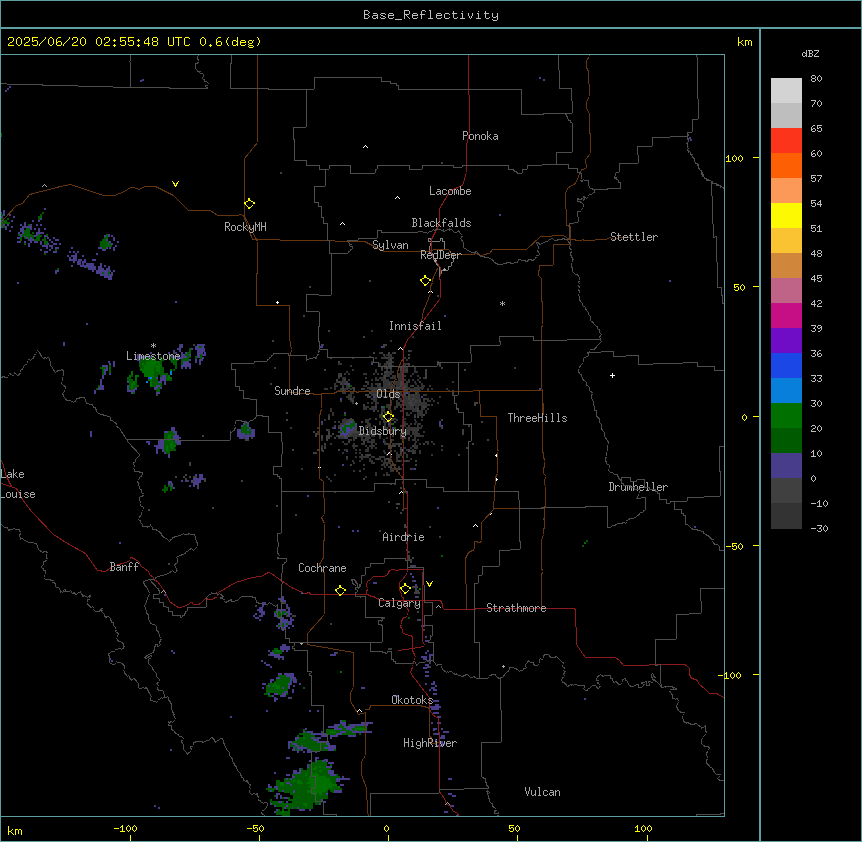Click the Calgary city label
The height and width of the screenshot is (842, 862).
tap(400, 603)
